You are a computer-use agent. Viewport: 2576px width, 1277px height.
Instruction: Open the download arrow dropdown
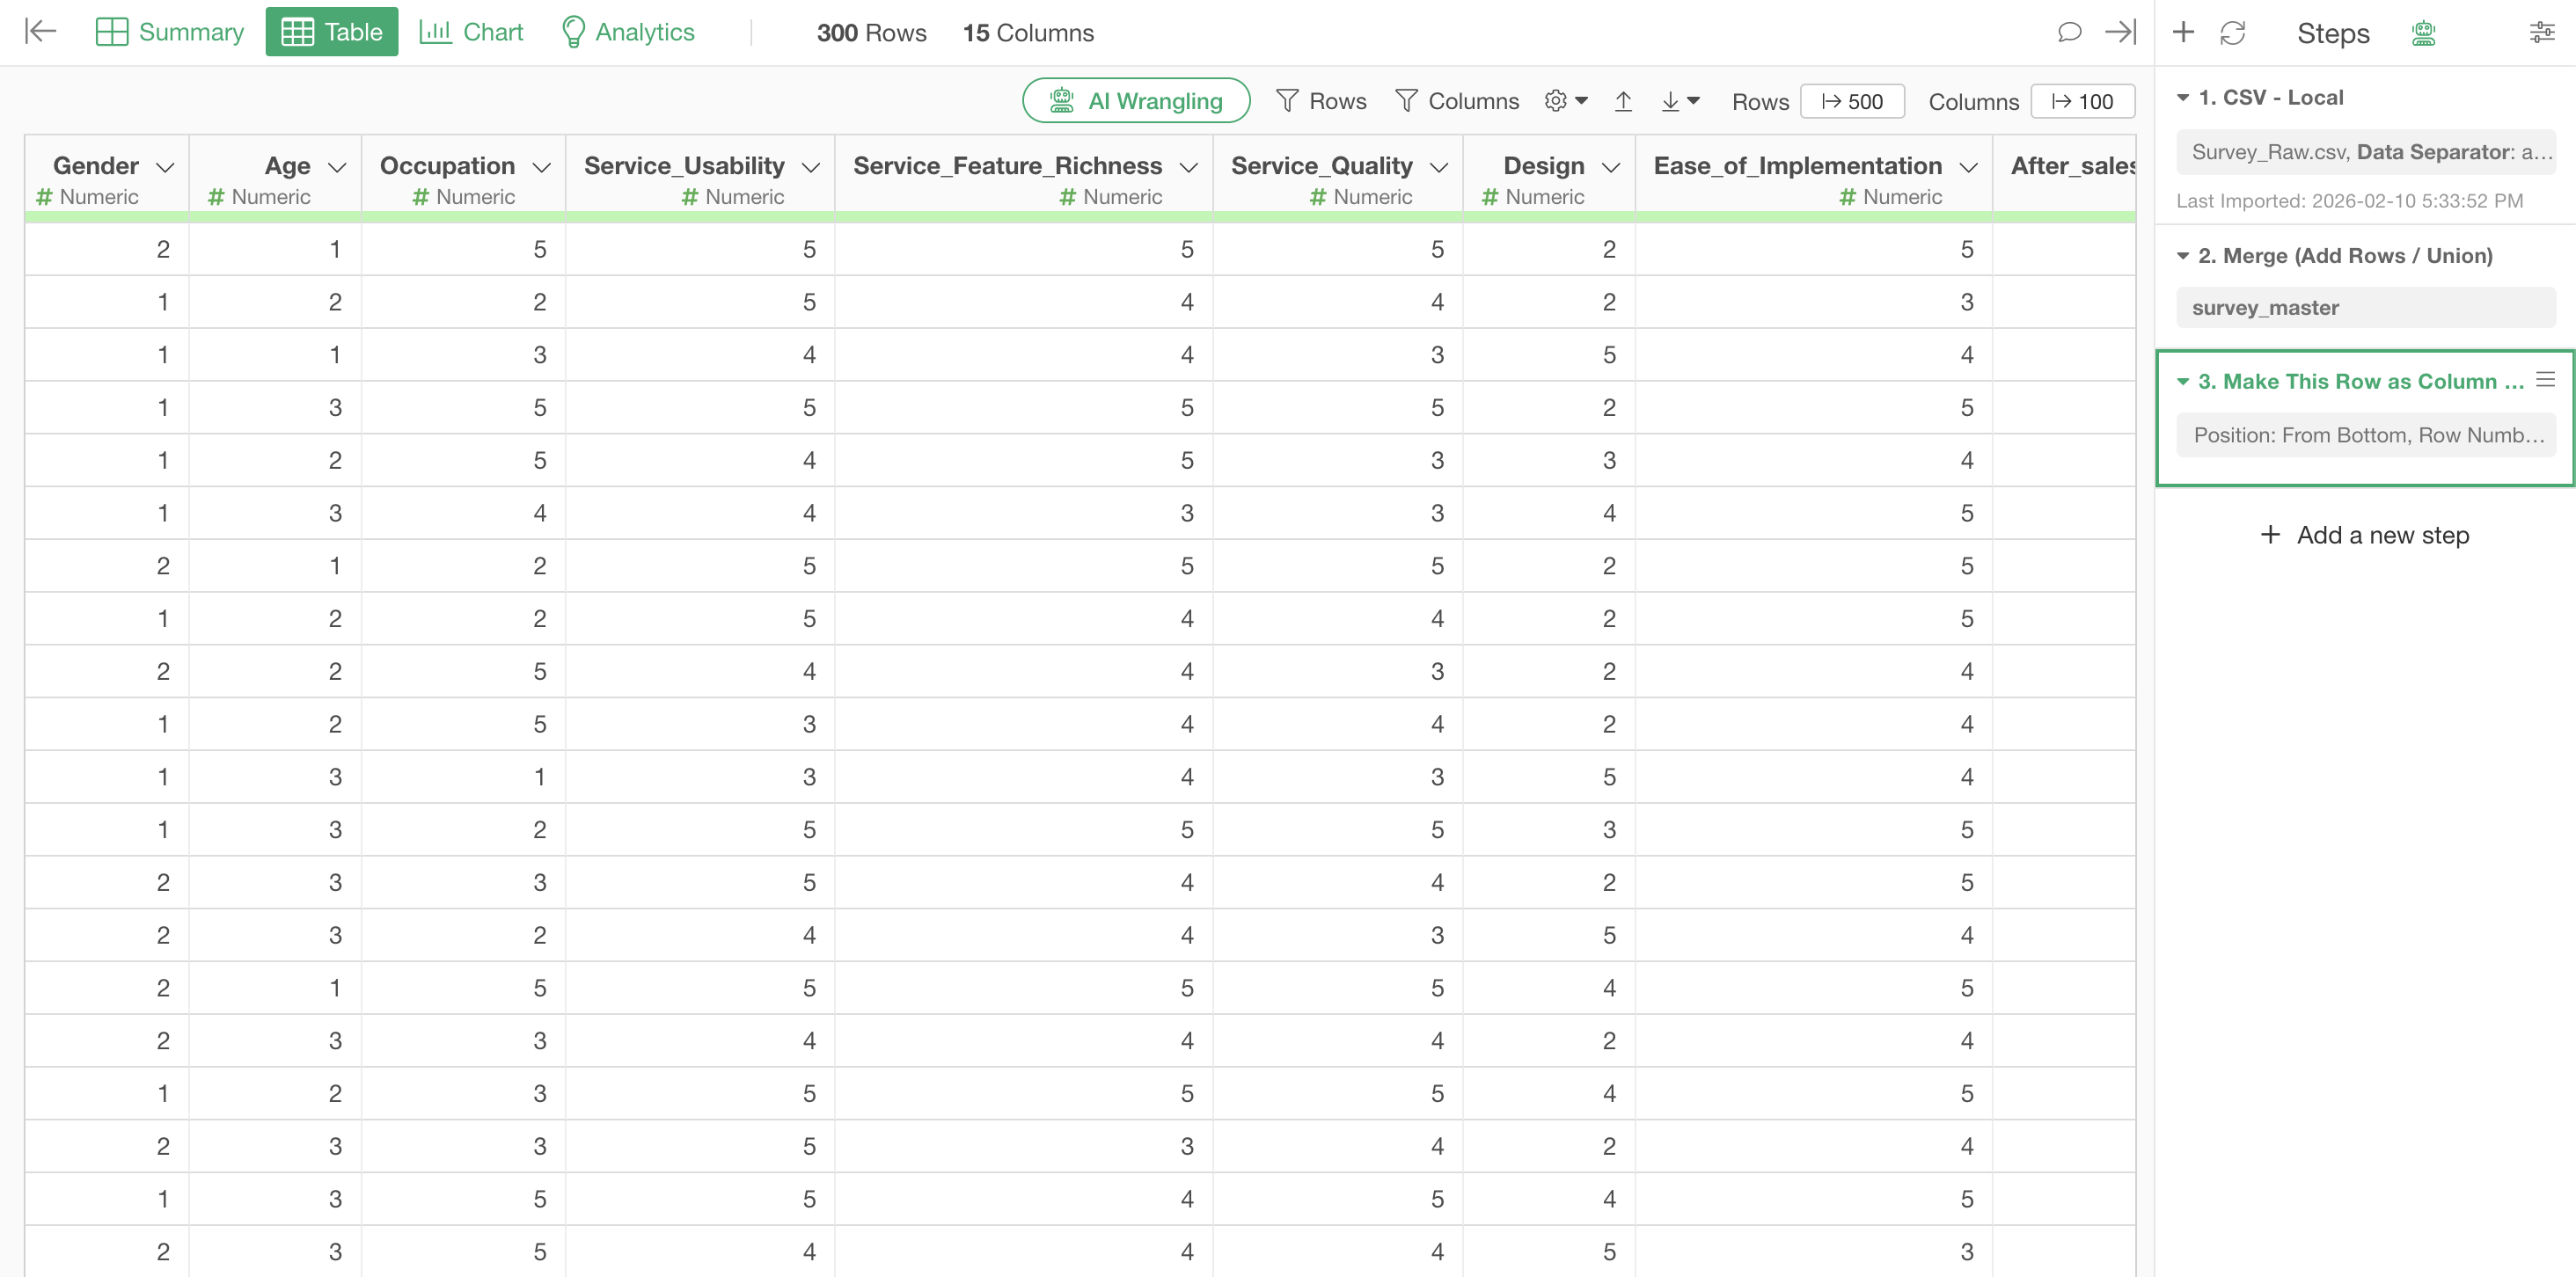(x=1680, y=101)
